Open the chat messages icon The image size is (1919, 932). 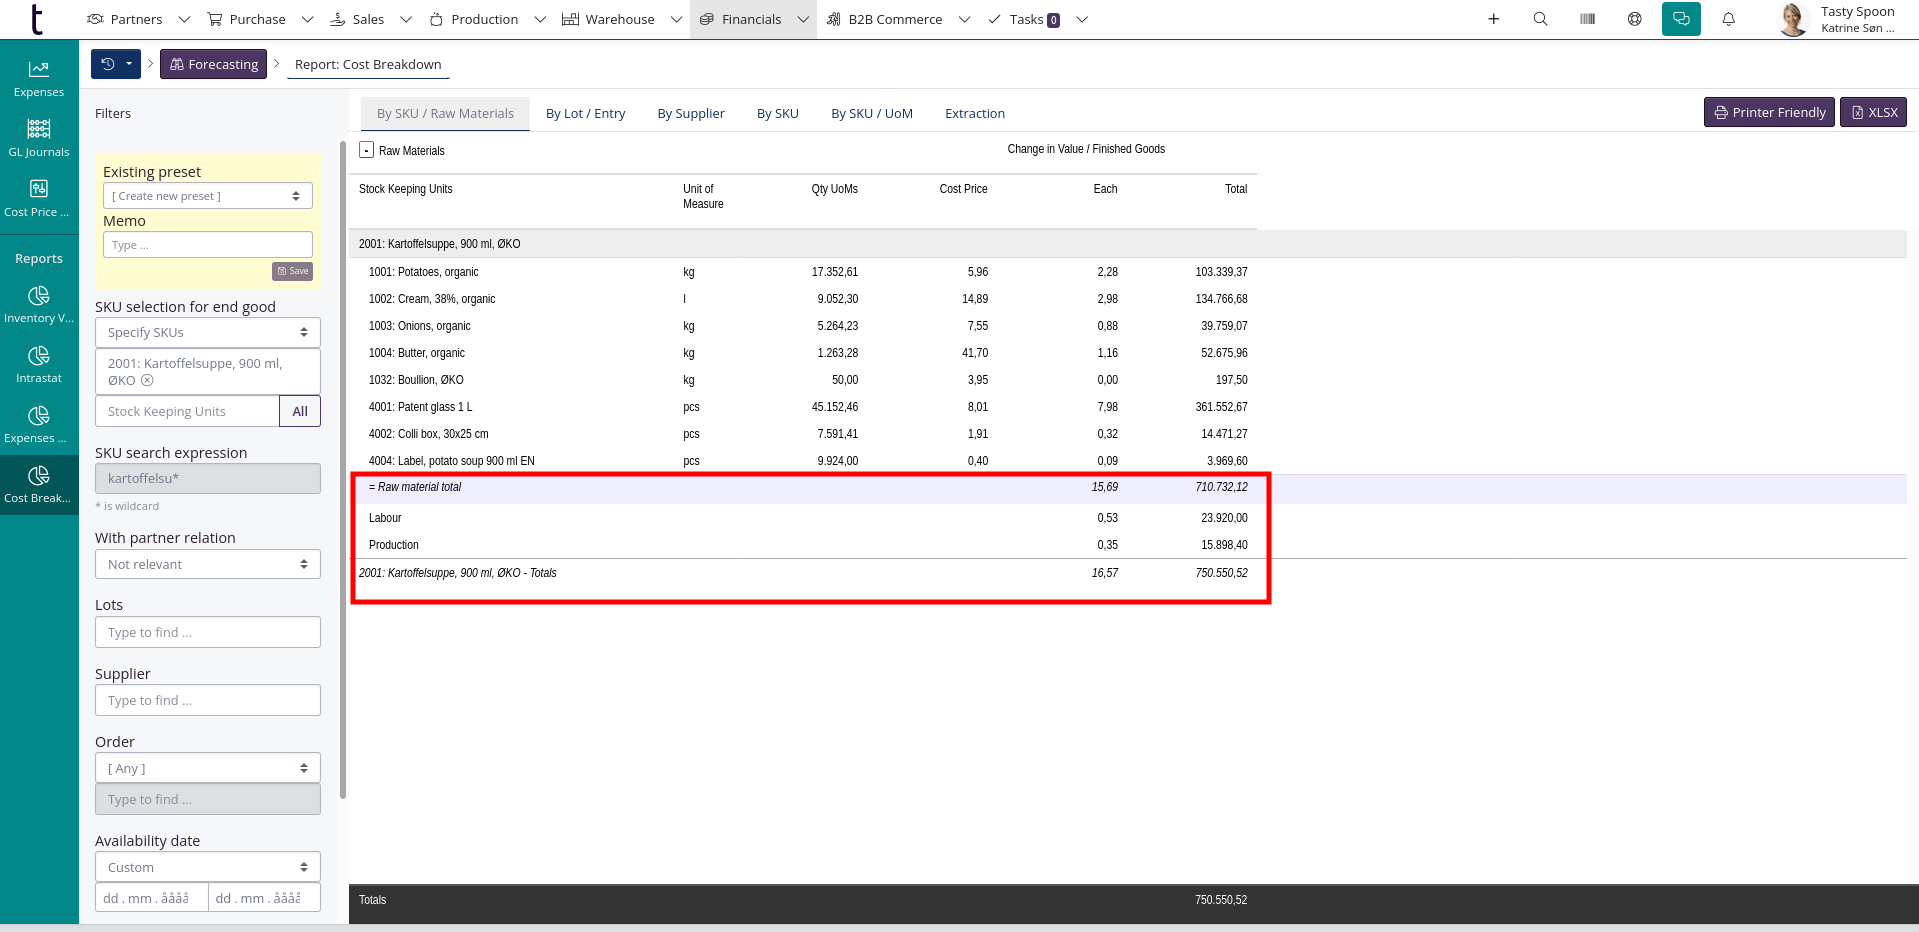[x=1681, y=19]
